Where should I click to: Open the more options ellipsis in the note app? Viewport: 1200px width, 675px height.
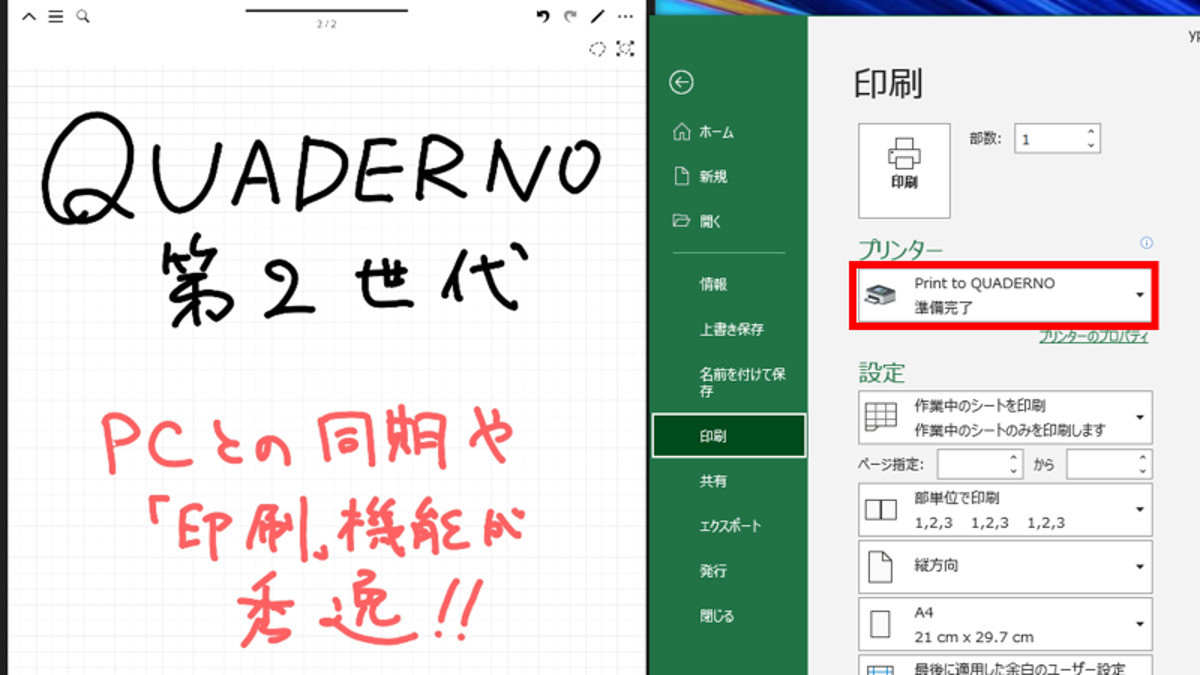pyautogui.click(x=625, y=16)
